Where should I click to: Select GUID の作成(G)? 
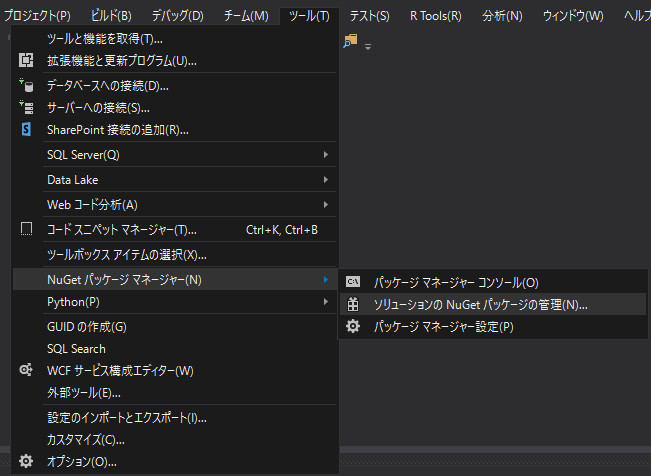click(x=175, y=326)
